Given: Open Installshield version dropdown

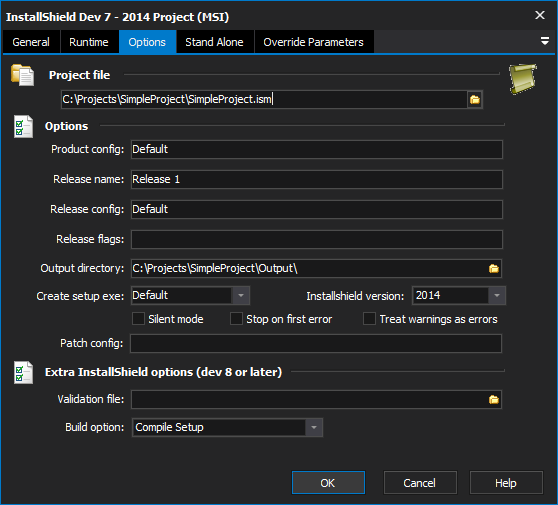Looking at the screenshot, I should pyautogui.click(x=497, y=295).
